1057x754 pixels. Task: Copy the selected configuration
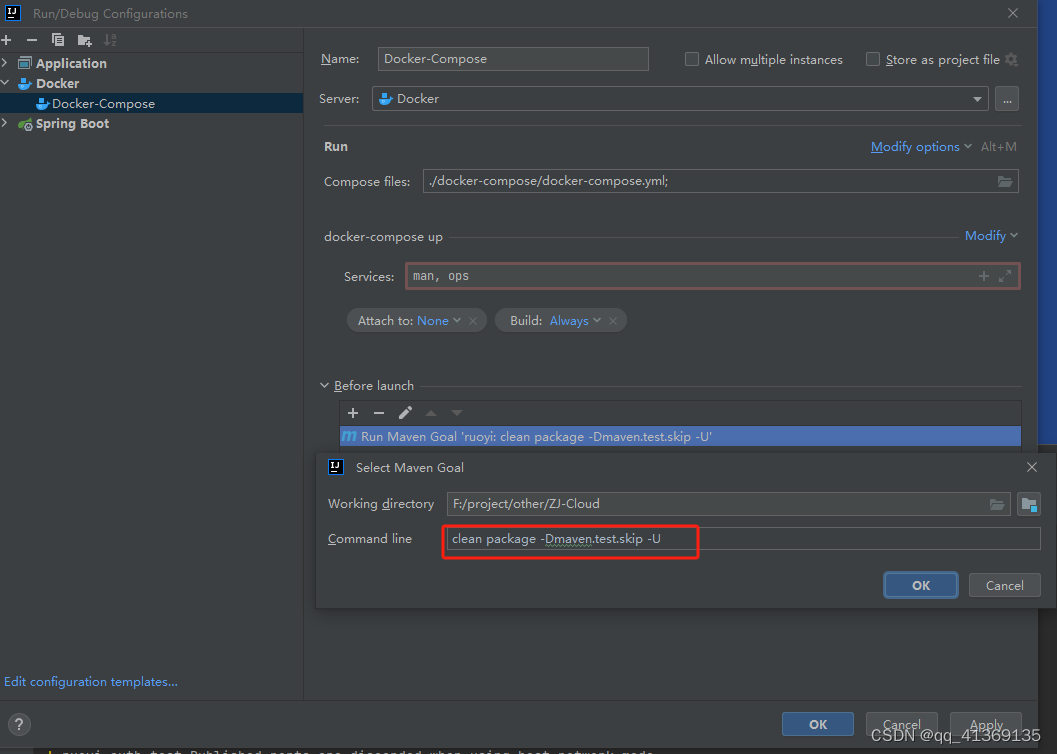click(x=58, y=40)
